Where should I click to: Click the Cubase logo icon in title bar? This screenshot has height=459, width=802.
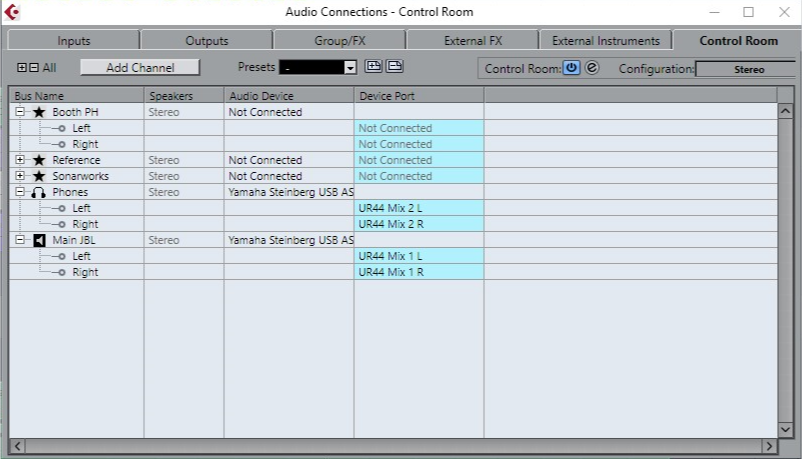tap(11, 12)
